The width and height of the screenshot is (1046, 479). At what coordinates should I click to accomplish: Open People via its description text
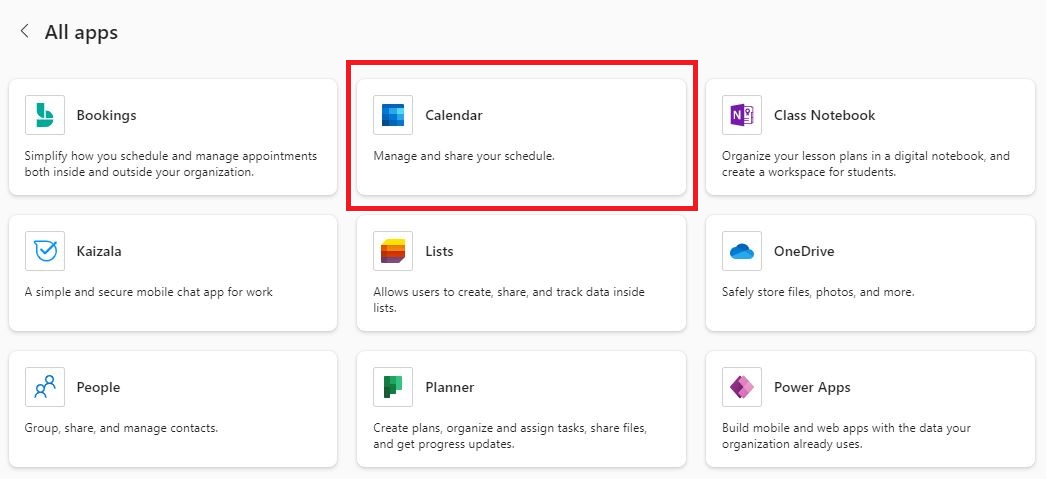121,428
